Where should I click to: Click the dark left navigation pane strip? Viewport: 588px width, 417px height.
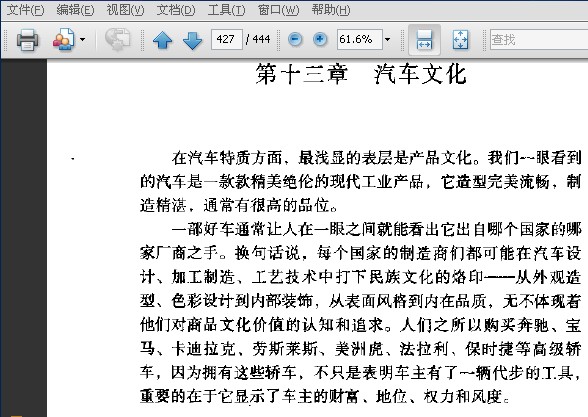coord(24,238)
